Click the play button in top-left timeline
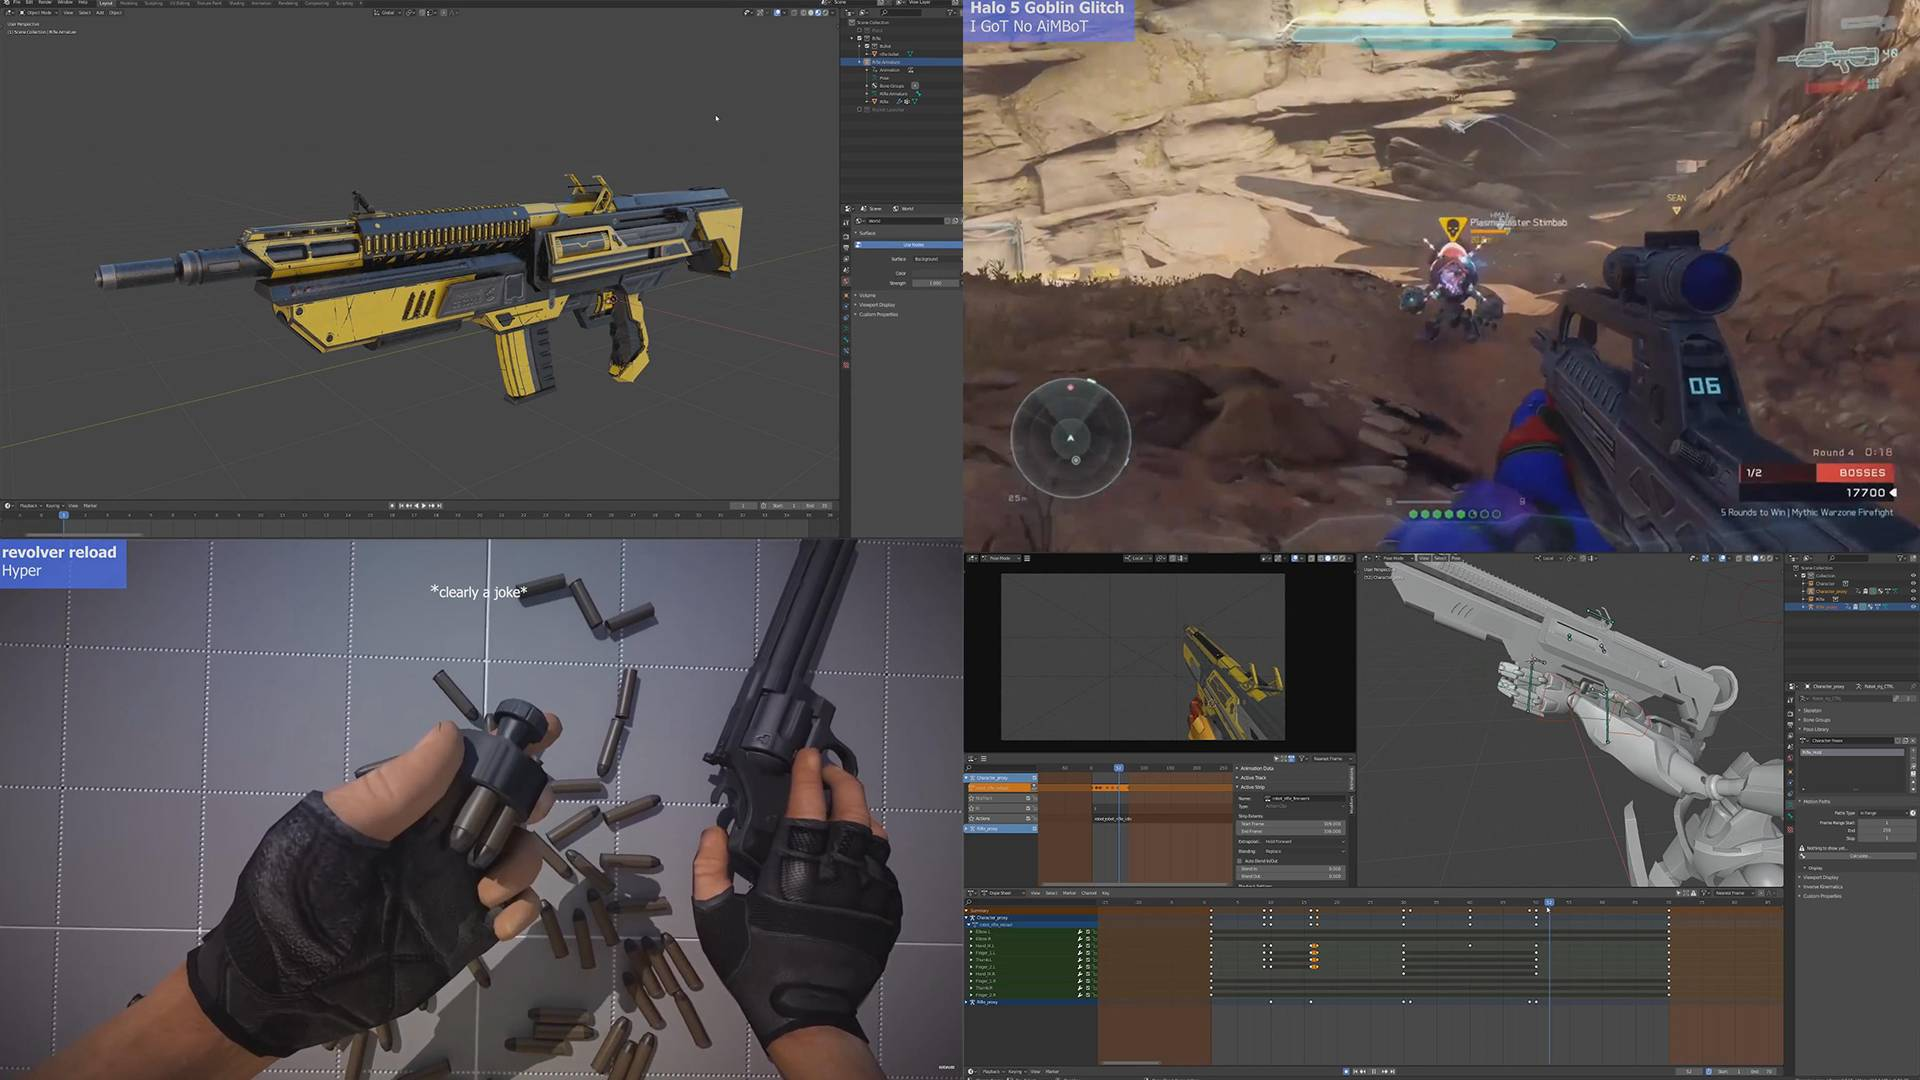Viewport: 1920px width, 1080px height. coord(424,505)
